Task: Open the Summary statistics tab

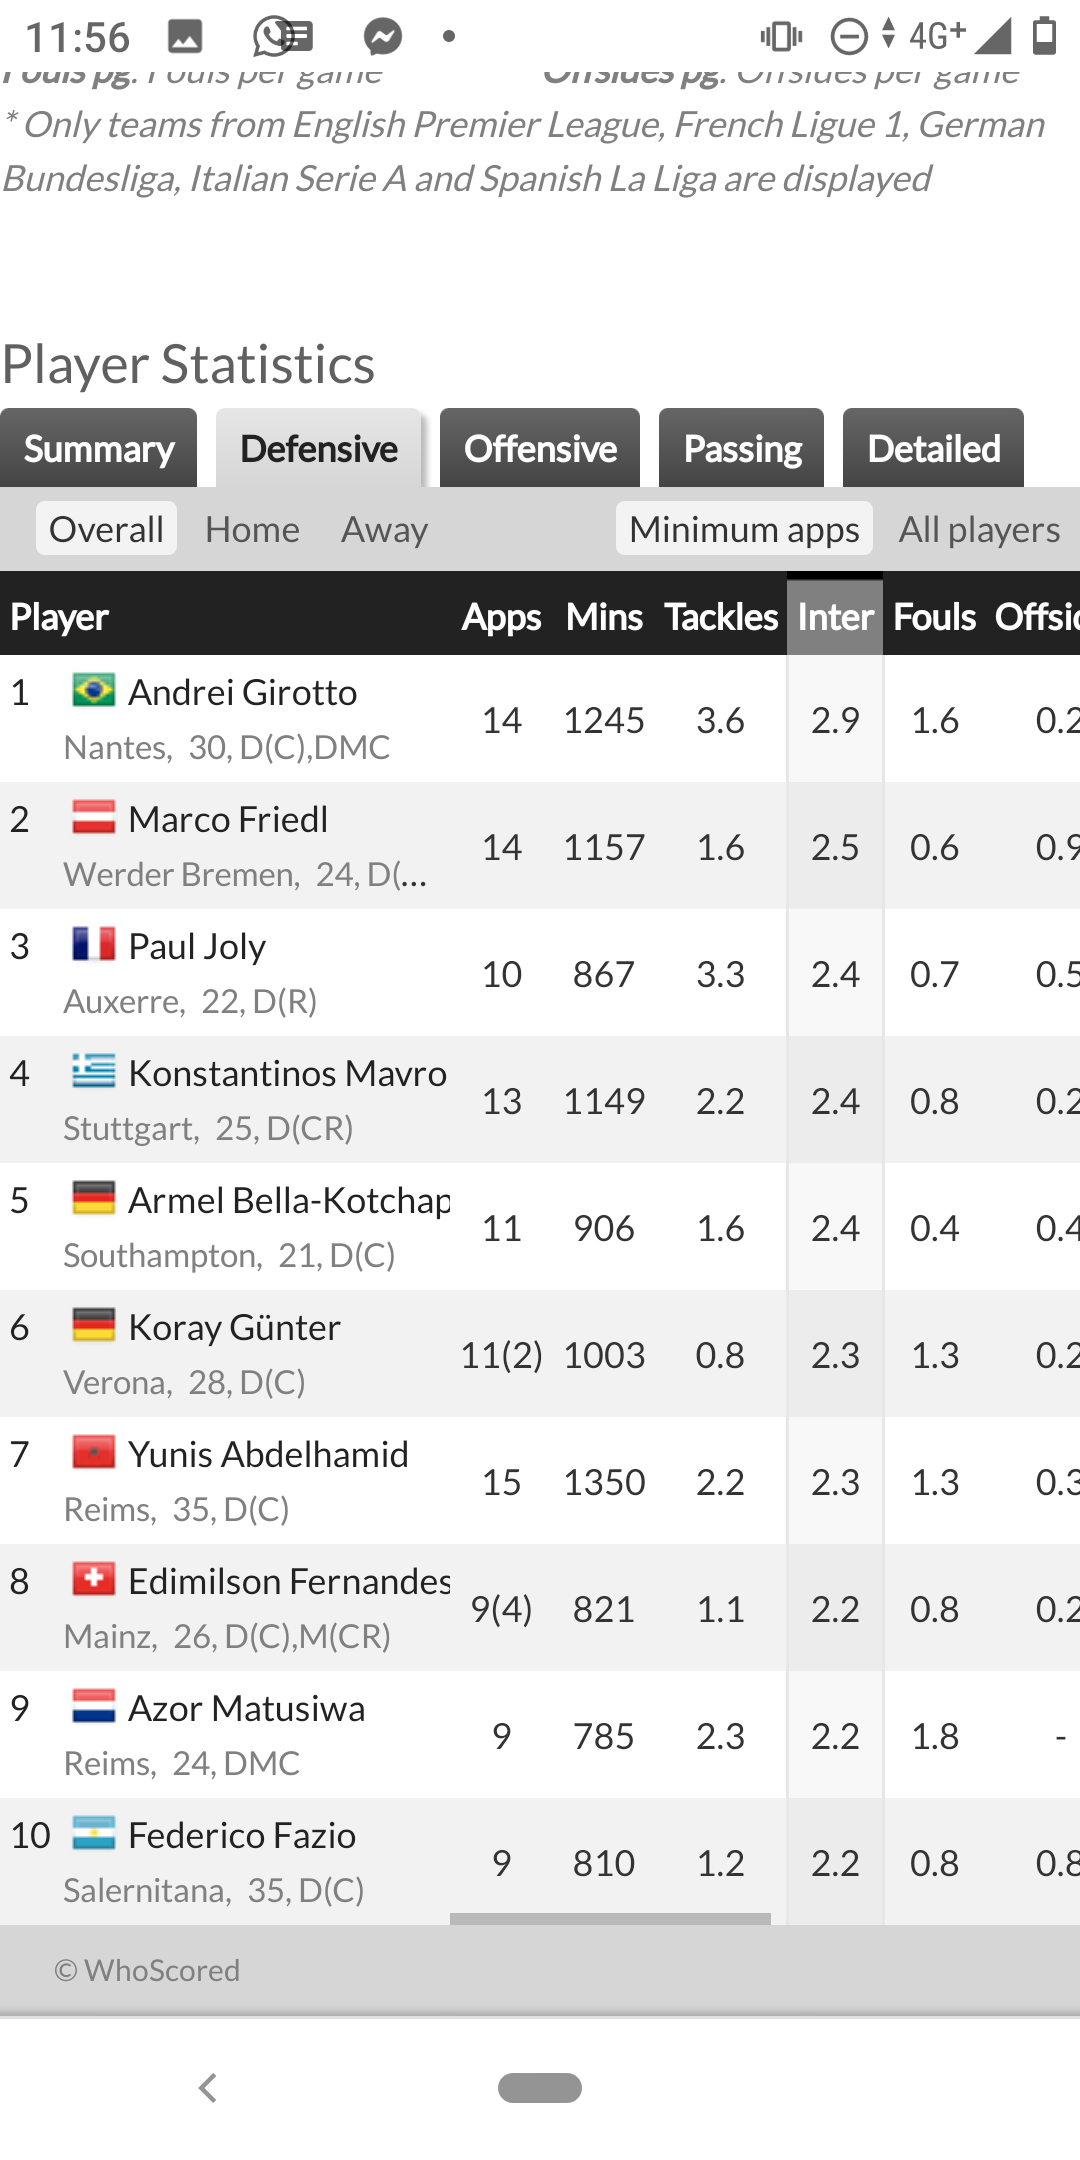Action: [x=98, y=448]
